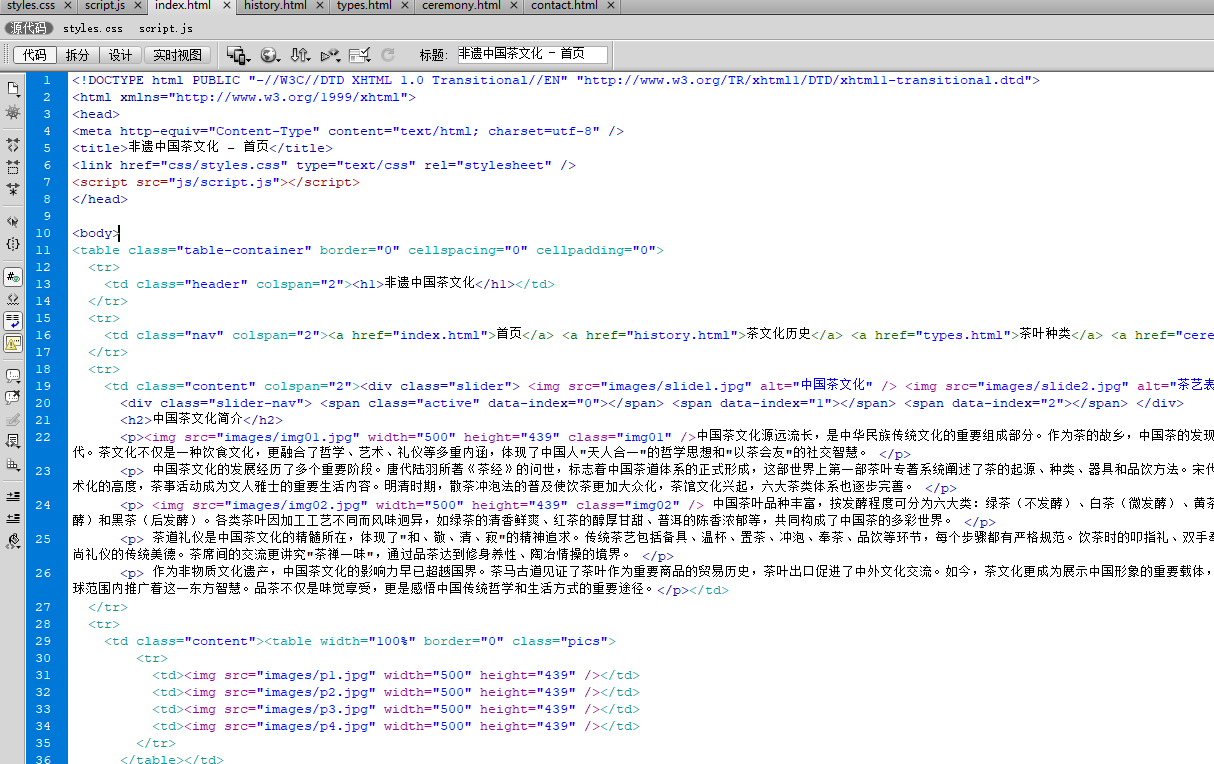Click "js/script.js" in script tag
This screenshot has width=1214, height=764.
click(228, 182)
